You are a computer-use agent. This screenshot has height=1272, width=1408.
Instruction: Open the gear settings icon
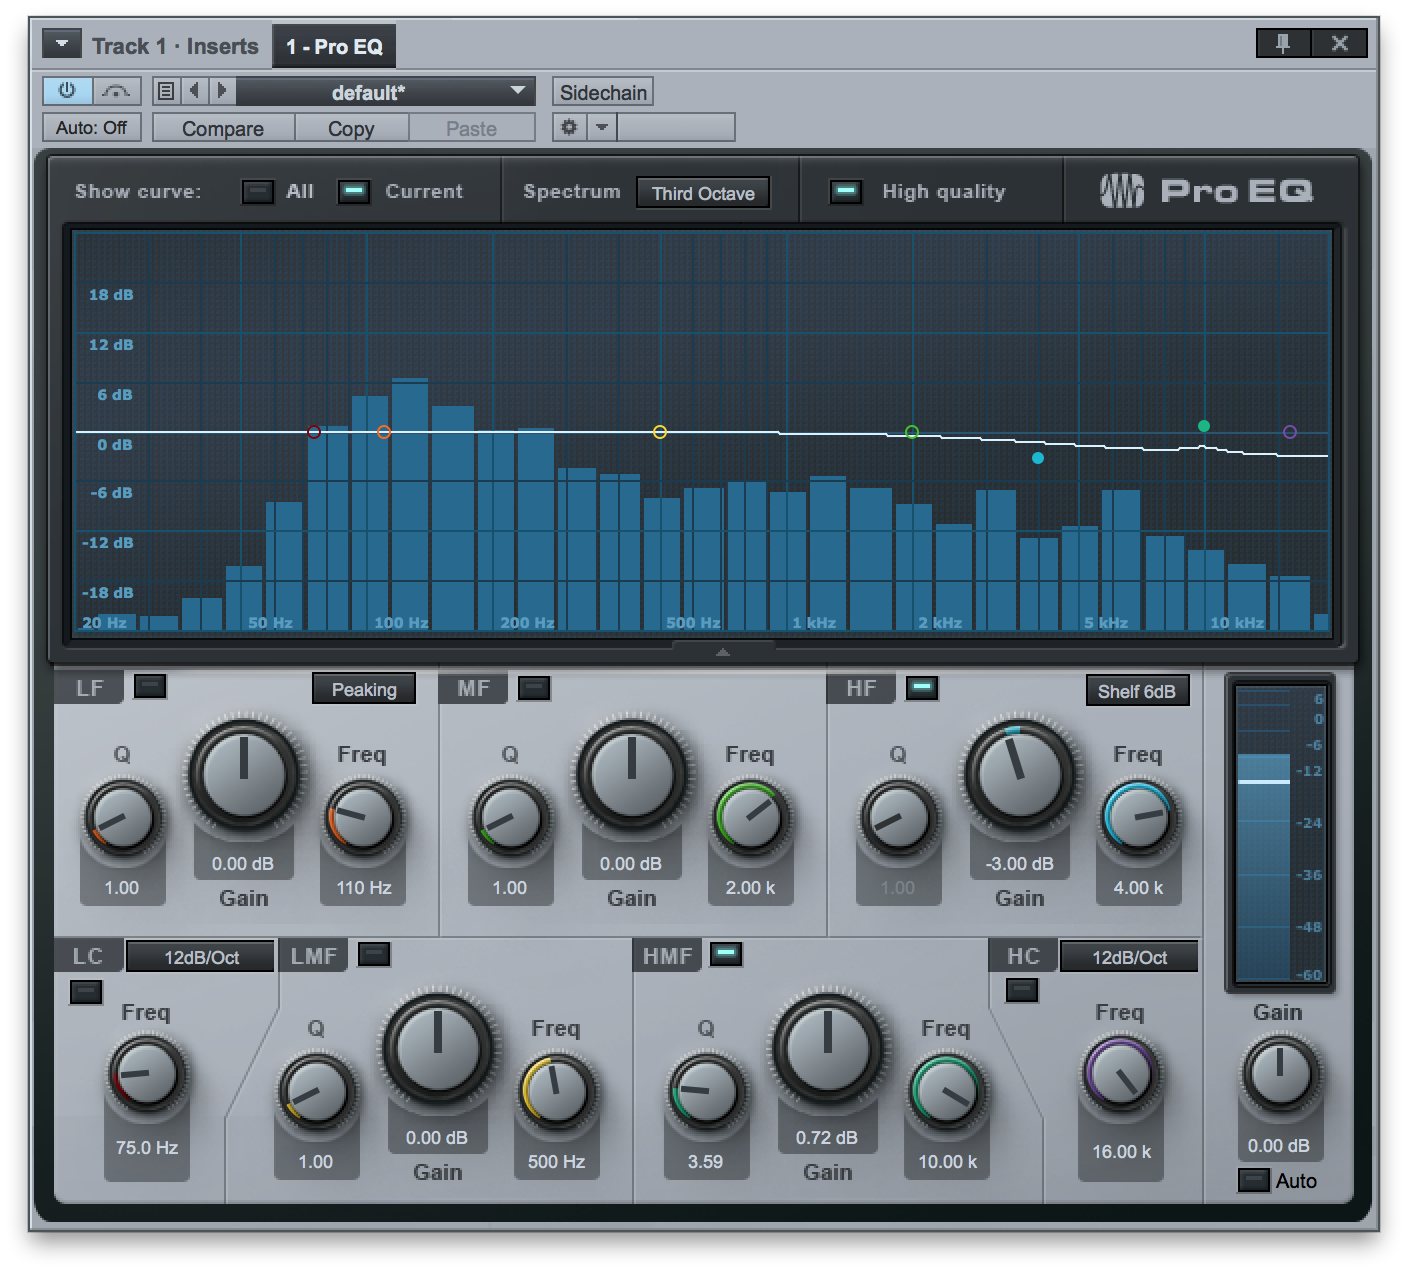(569, 127)
